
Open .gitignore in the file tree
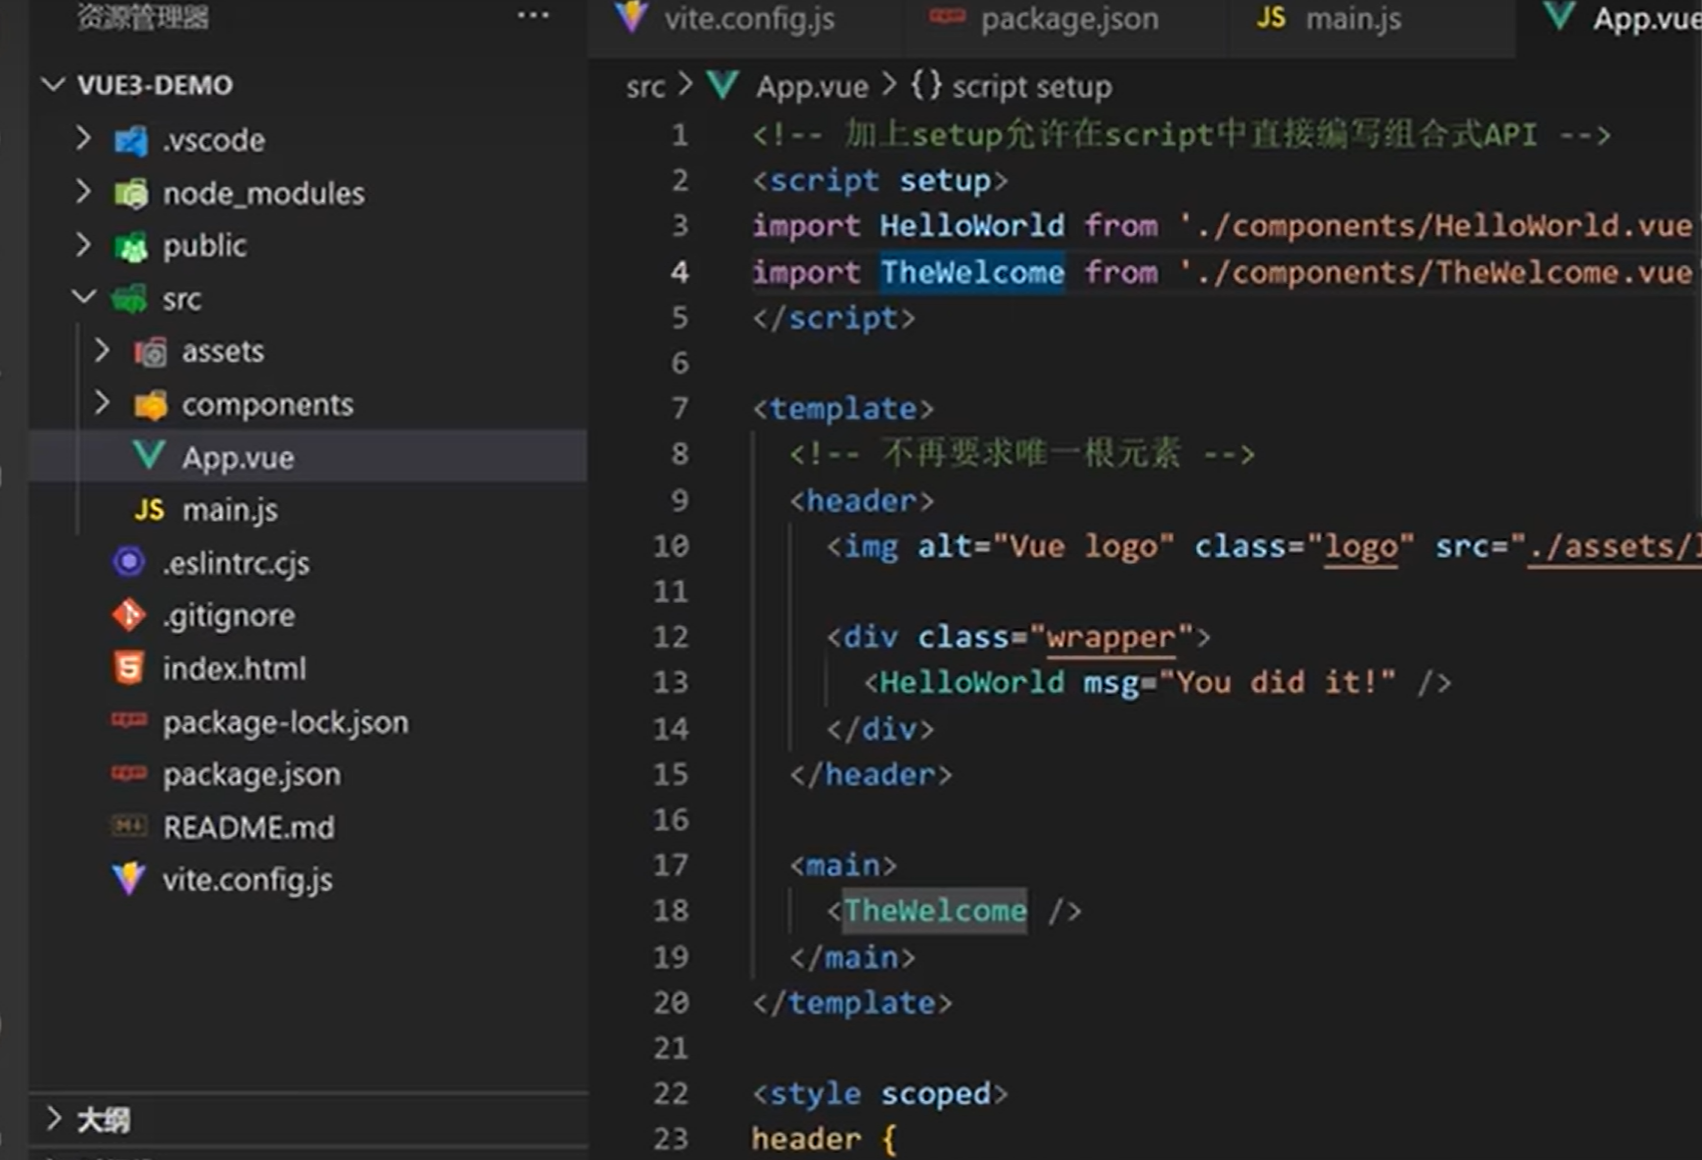pyautogui.click(x=308, y=616)
